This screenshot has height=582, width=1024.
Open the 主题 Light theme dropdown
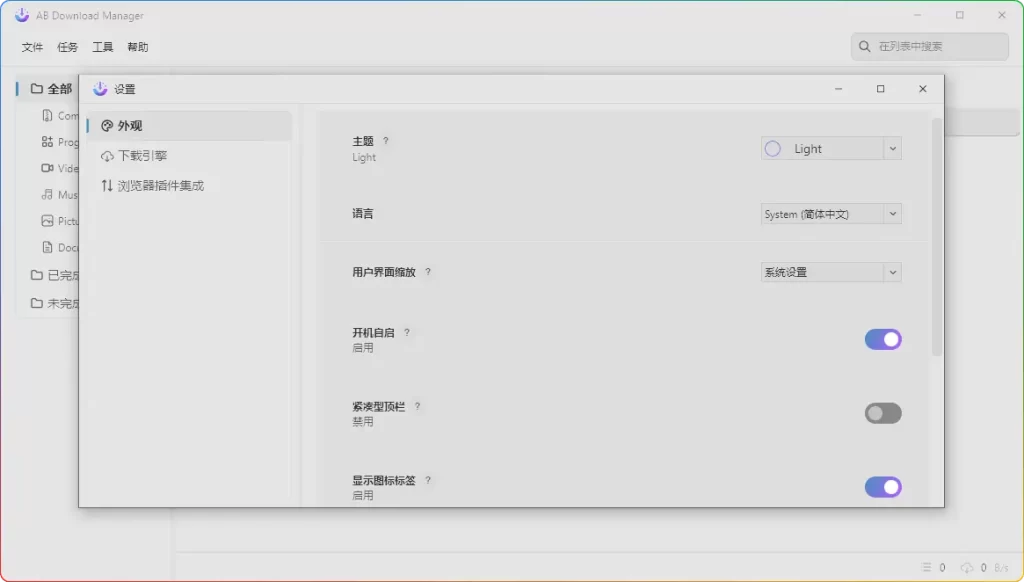(x=831, y=148)
